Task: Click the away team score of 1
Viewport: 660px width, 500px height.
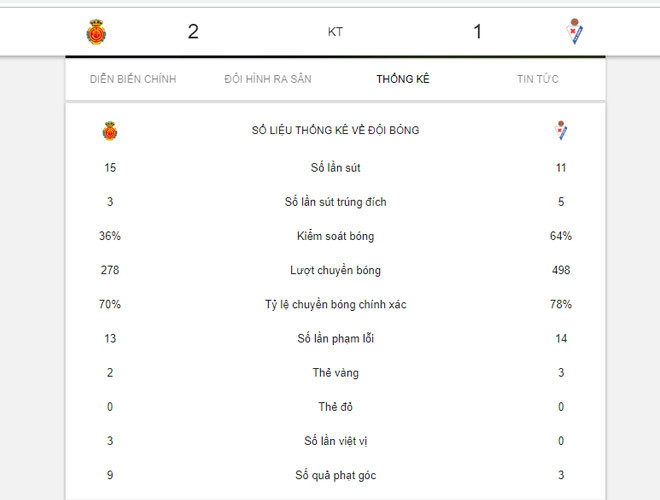Action: click(477, 32)
